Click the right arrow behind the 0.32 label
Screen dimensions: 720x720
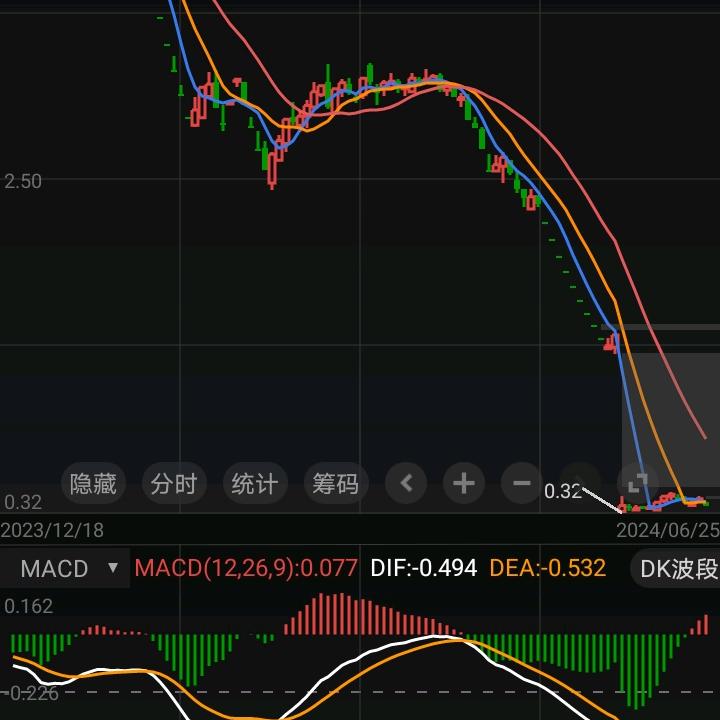click(579, 478)
